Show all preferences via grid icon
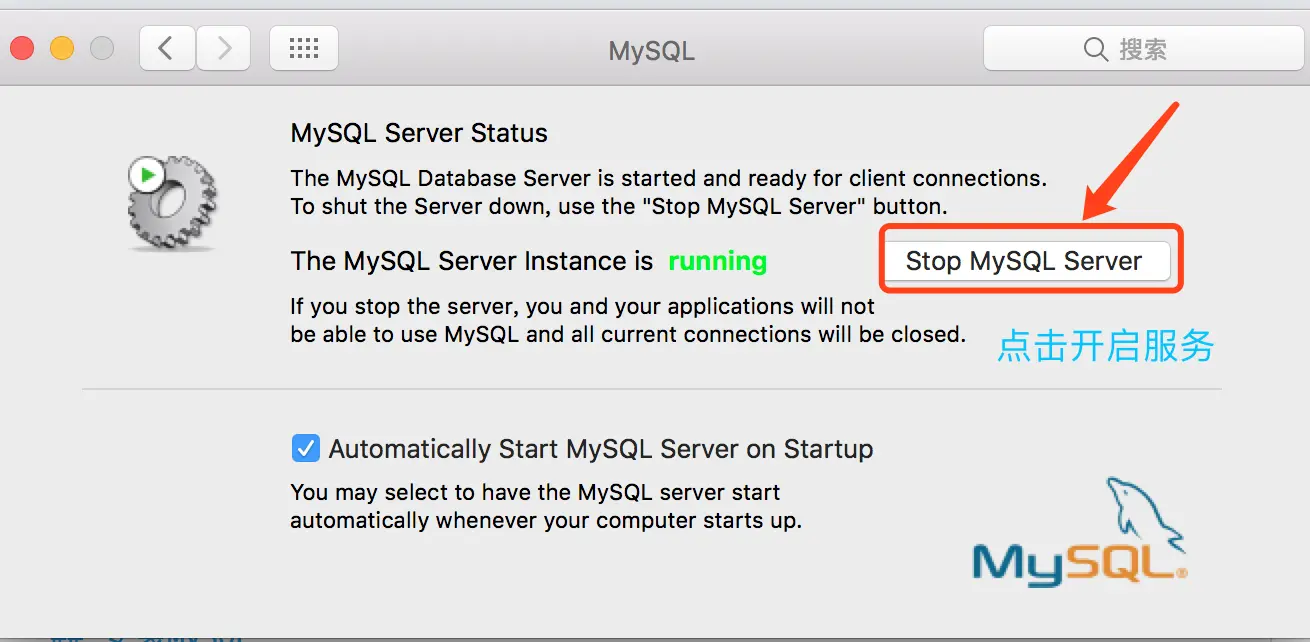 [304, 48]
